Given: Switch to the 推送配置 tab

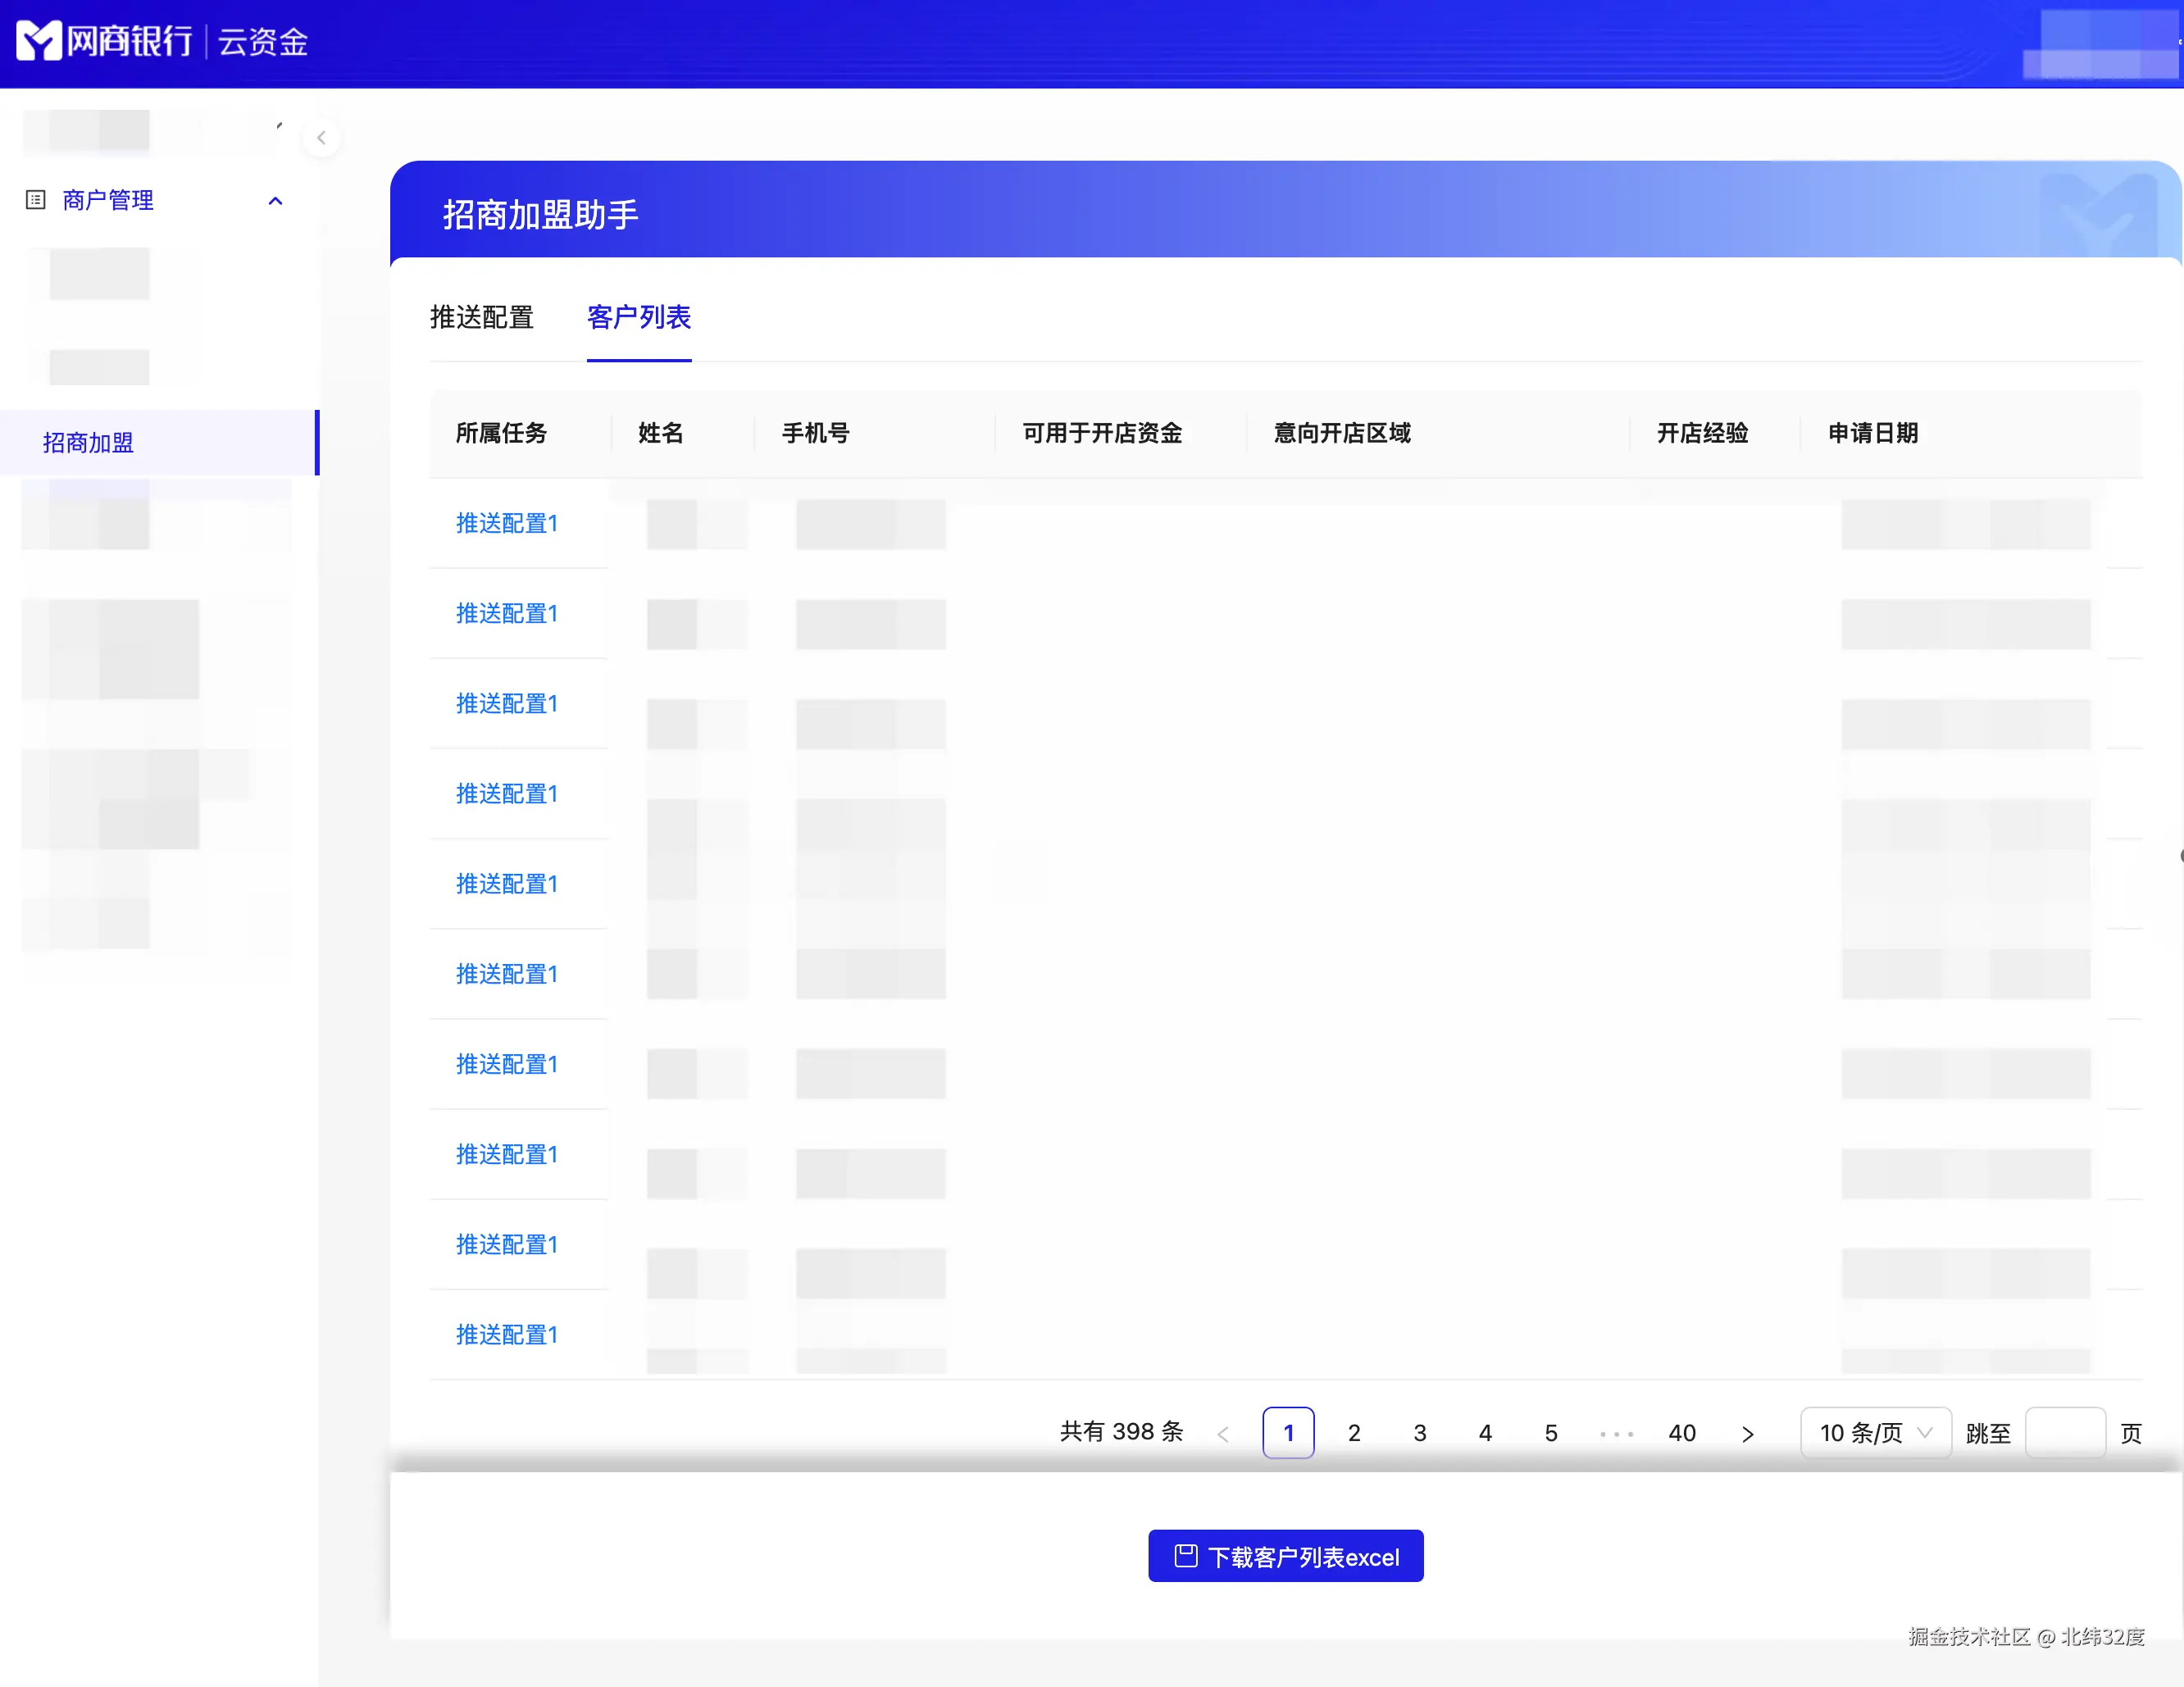Looking at the screenshot, I should (x=482, y=317).
